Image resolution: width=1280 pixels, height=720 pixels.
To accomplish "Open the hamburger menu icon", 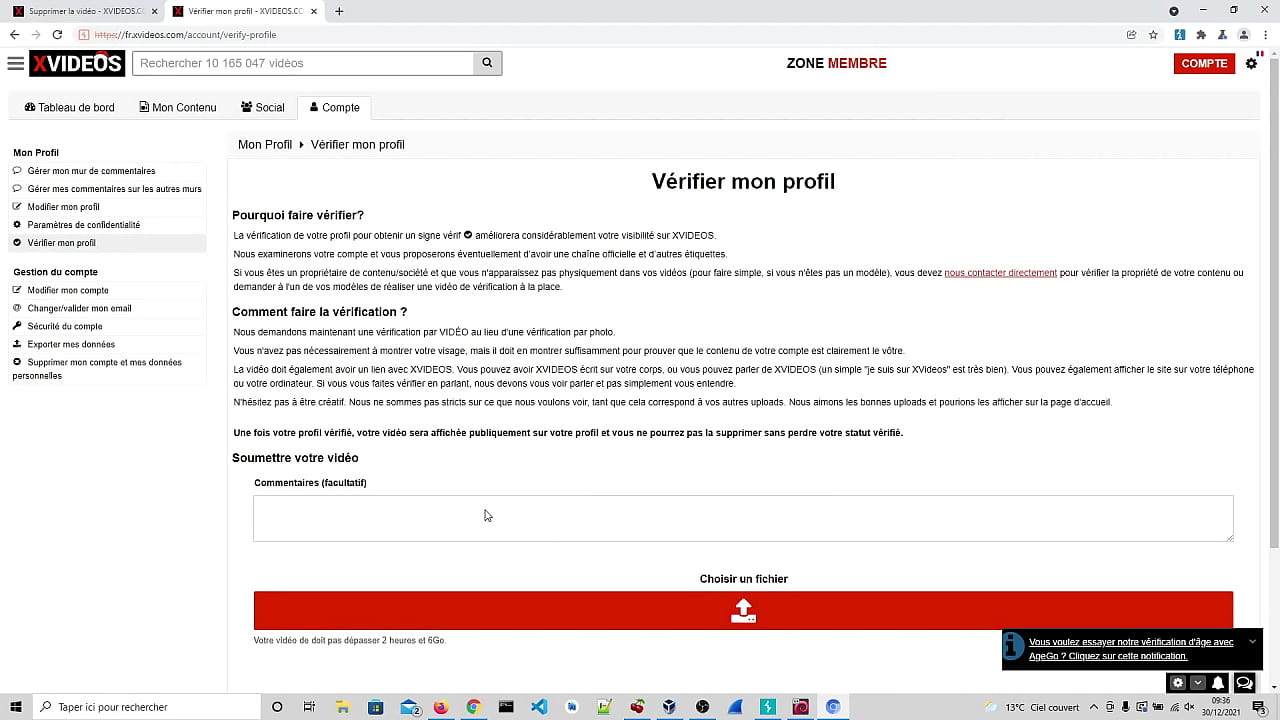I will tap(15, 63).
